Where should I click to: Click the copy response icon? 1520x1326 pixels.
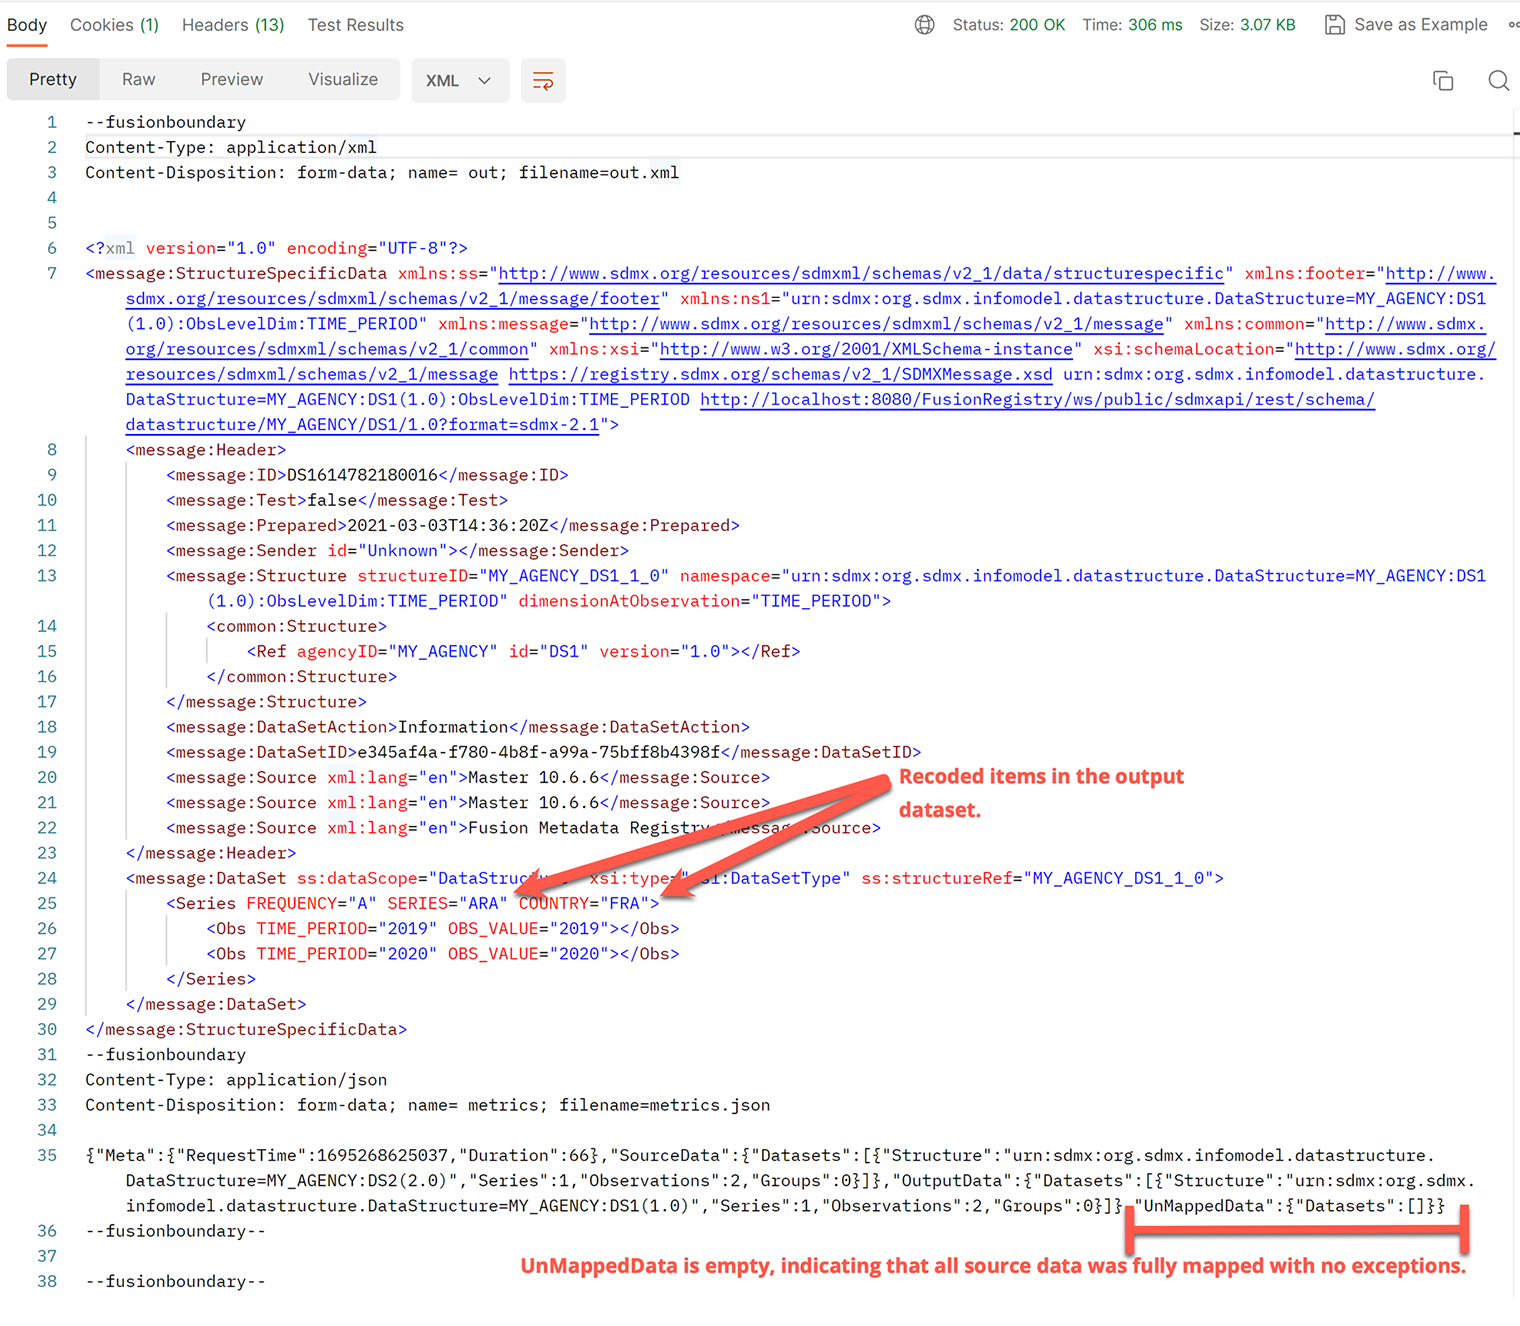[1442, 81]
